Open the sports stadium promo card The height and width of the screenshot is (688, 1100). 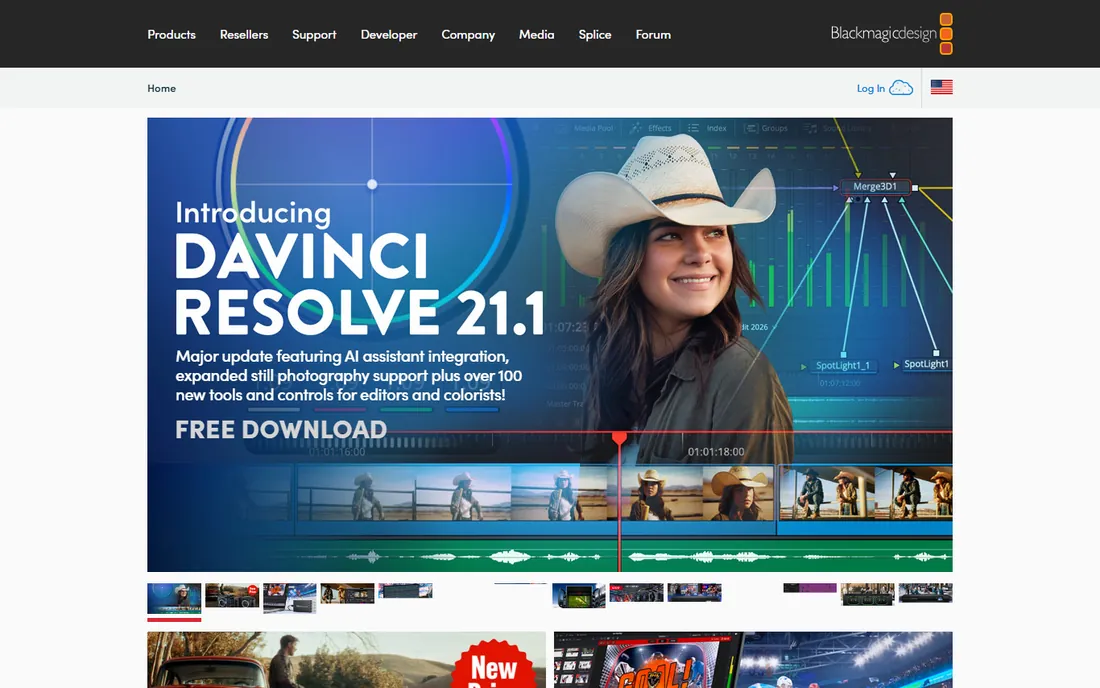point(753,660)
